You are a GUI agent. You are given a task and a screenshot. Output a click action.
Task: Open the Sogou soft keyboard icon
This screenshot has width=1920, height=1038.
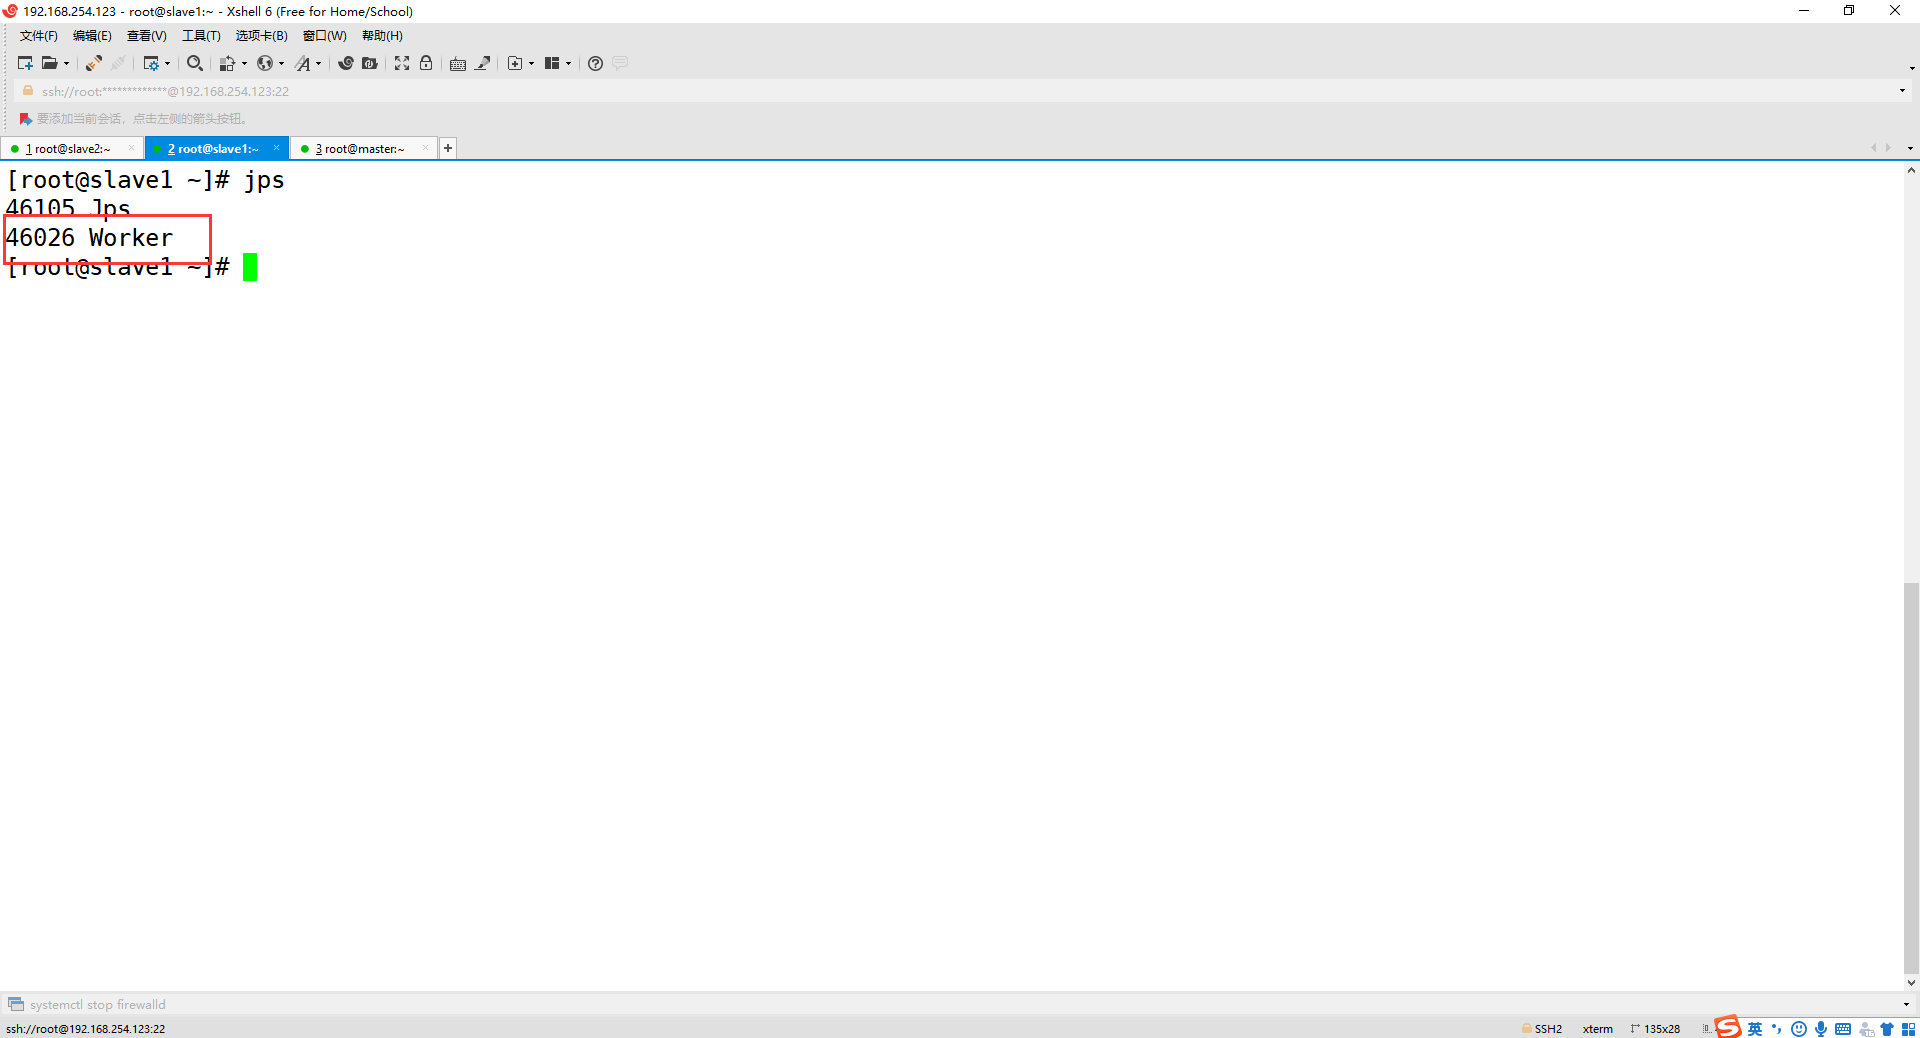1843,1029
